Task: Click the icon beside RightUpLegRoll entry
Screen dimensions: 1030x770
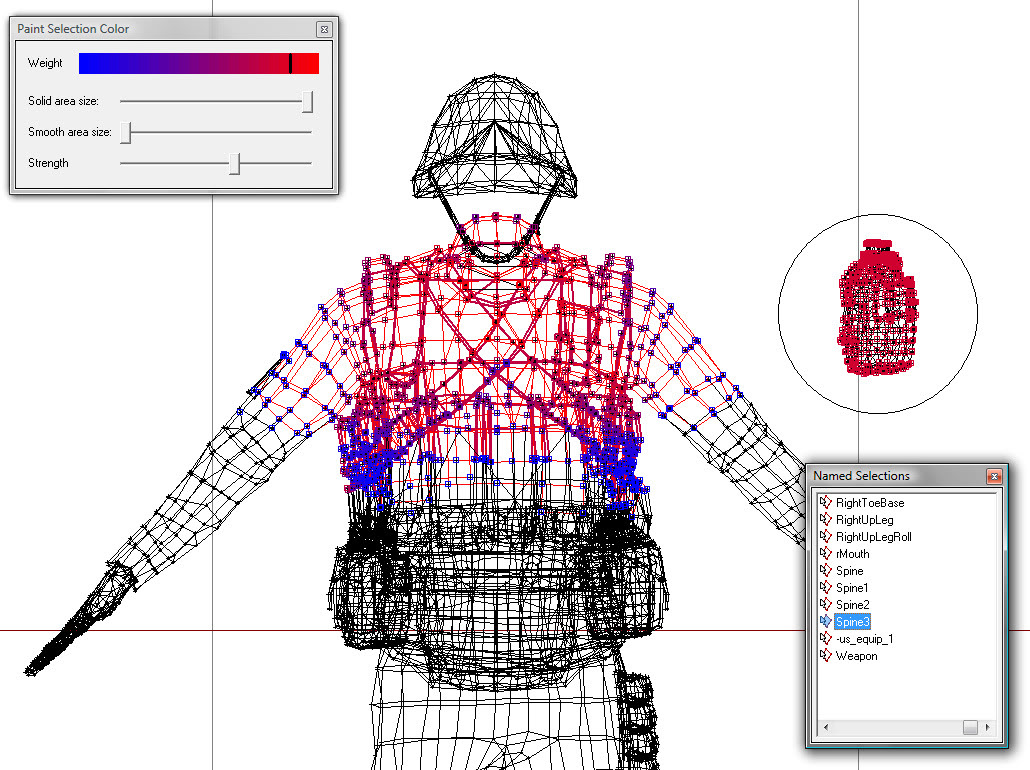Action: coord(825,537)
